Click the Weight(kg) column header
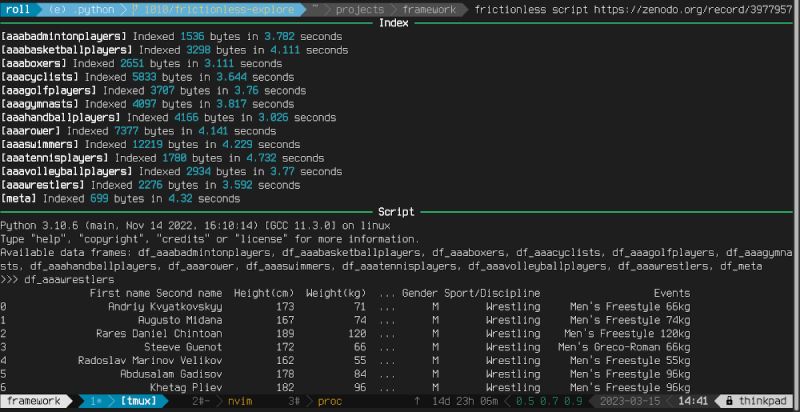 click(x=336, y=293)
